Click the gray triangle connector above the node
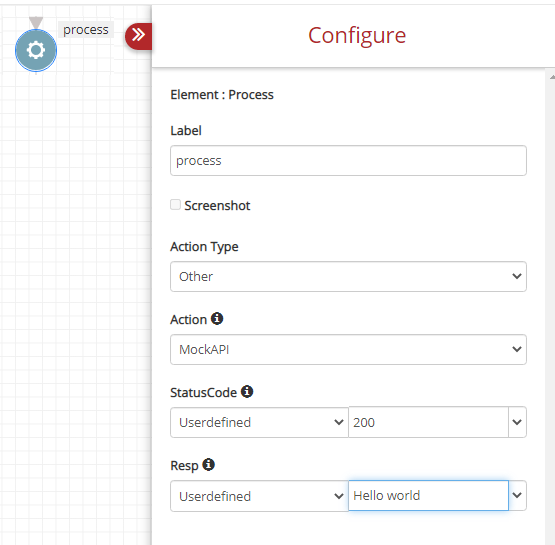 tap(36, 23)
